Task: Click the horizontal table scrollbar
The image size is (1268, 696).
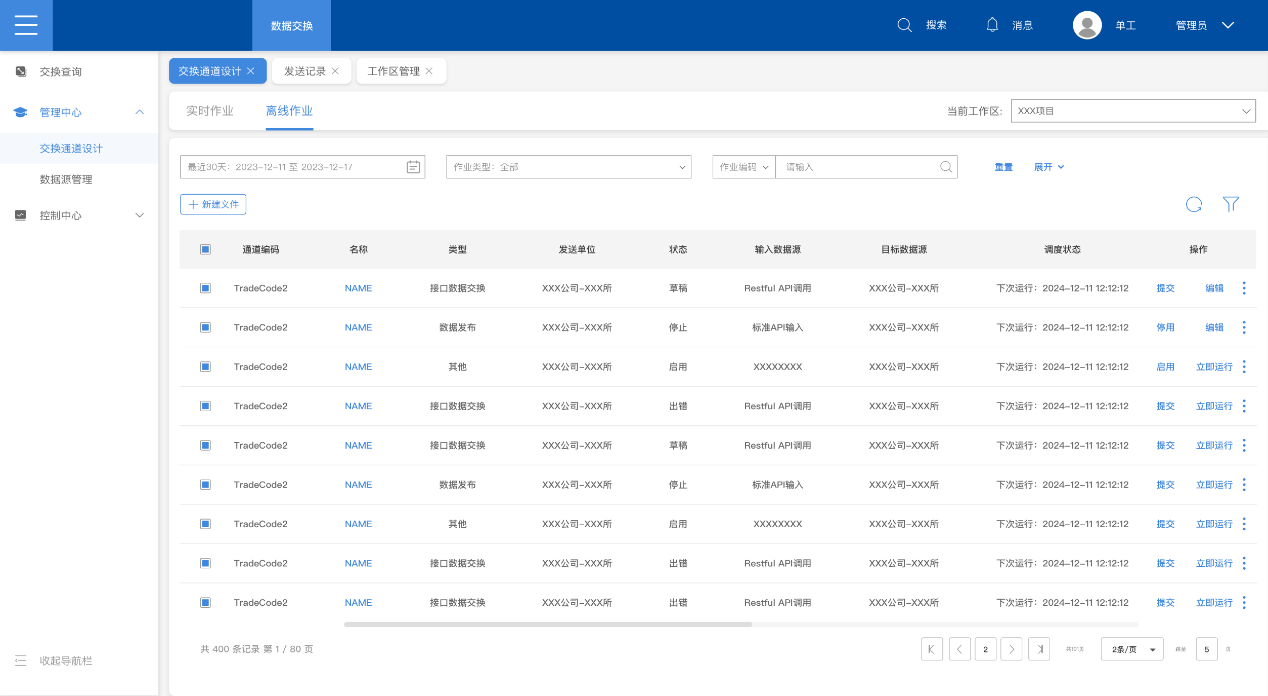Action: (x=547, y=624)
